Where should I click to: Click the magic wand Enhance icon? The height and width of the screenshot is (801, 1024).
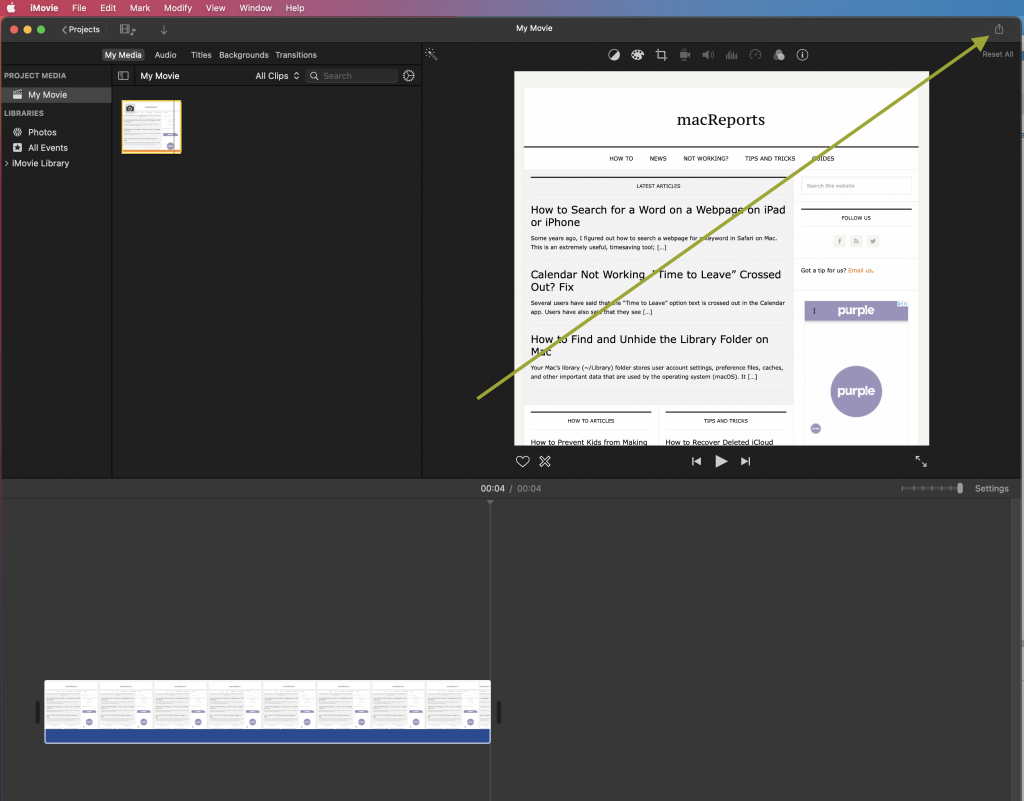(431, 54)
